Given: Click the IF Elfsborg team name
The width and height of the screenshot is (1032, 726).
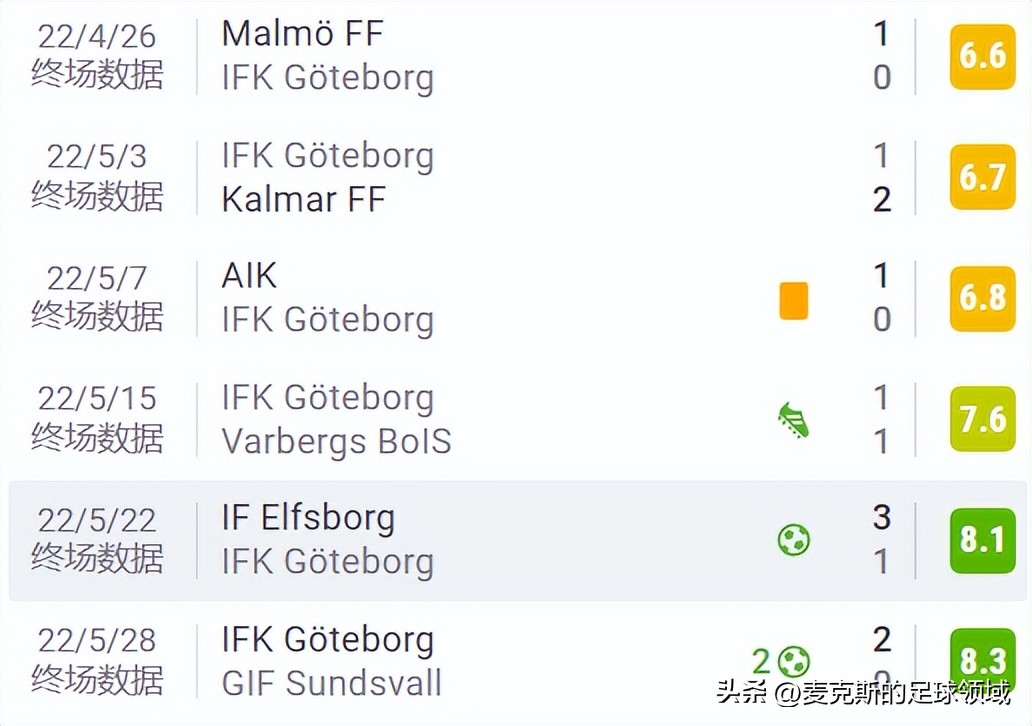Looking at the screenshot, I should pos(308,518).
